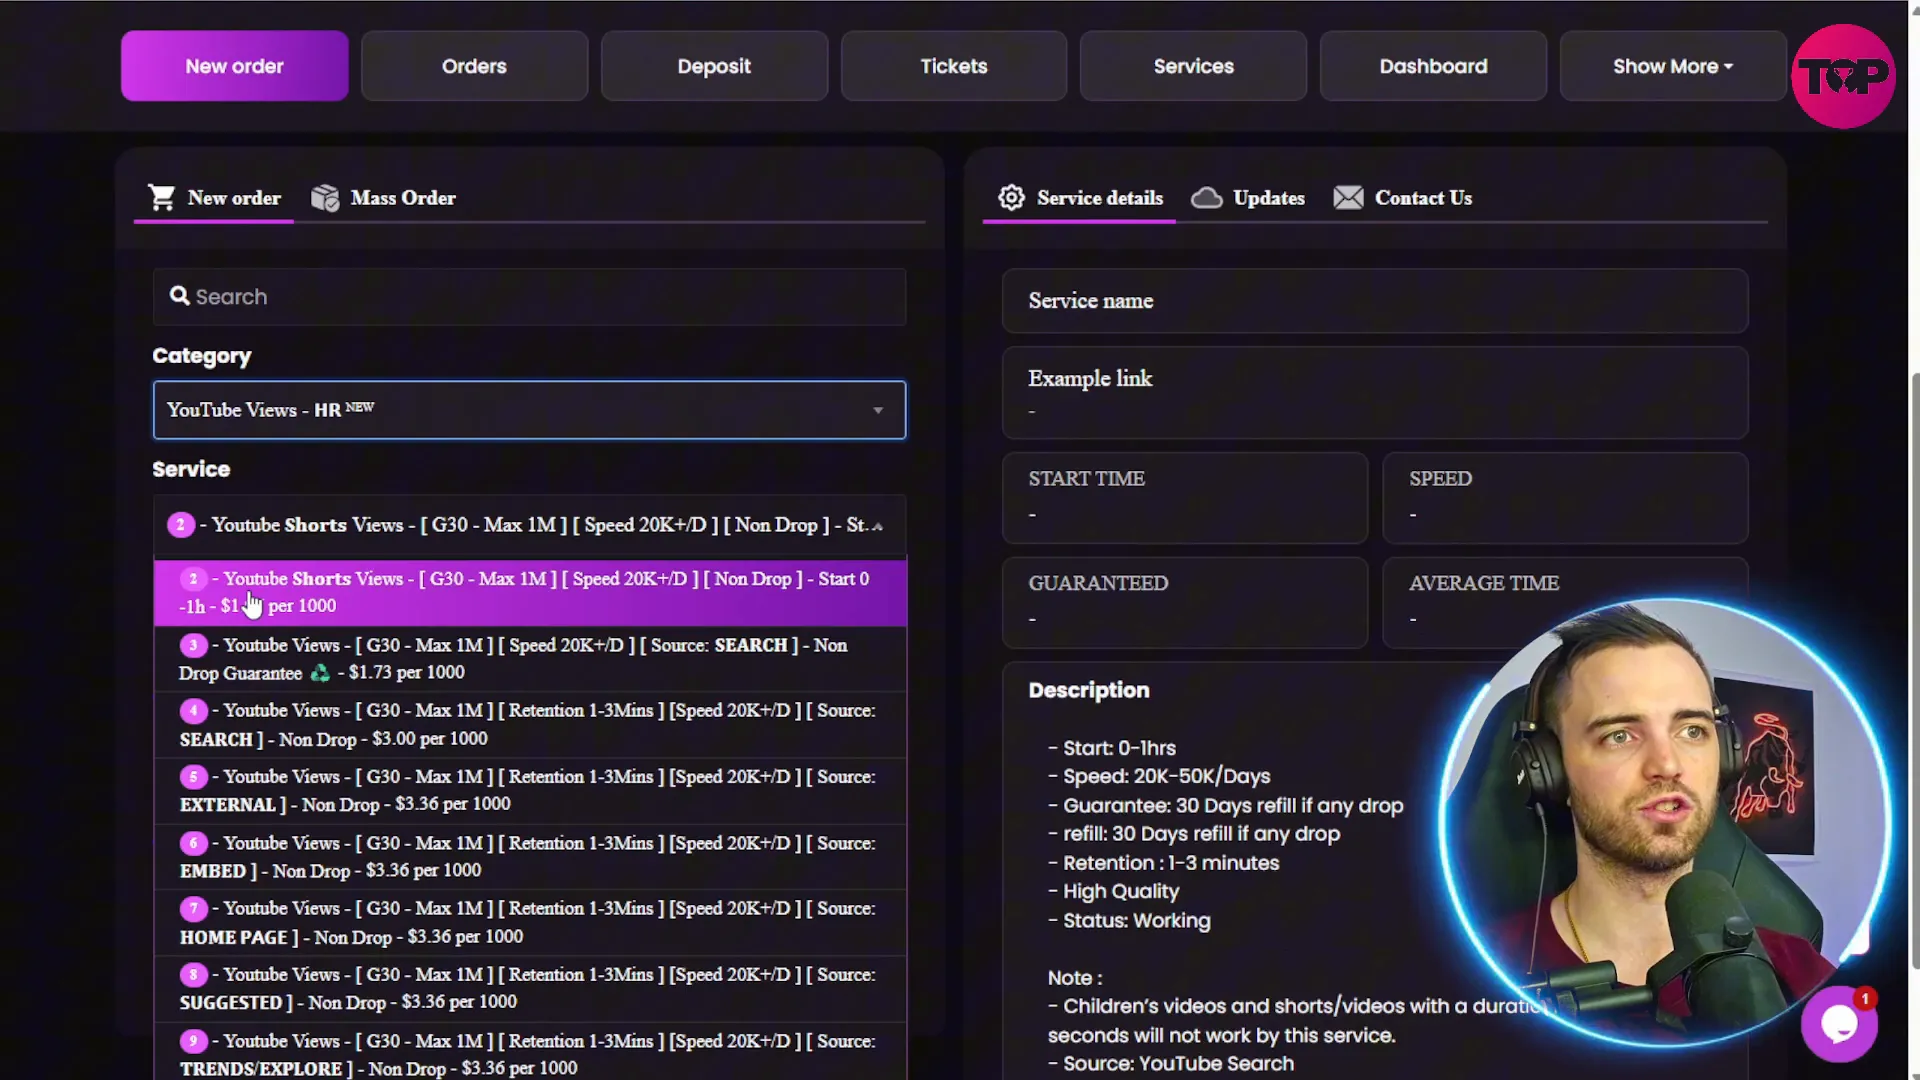Click the TOP logo badge
The height and width of the screenshot is (1080, 1920).
pos(1842,76)
